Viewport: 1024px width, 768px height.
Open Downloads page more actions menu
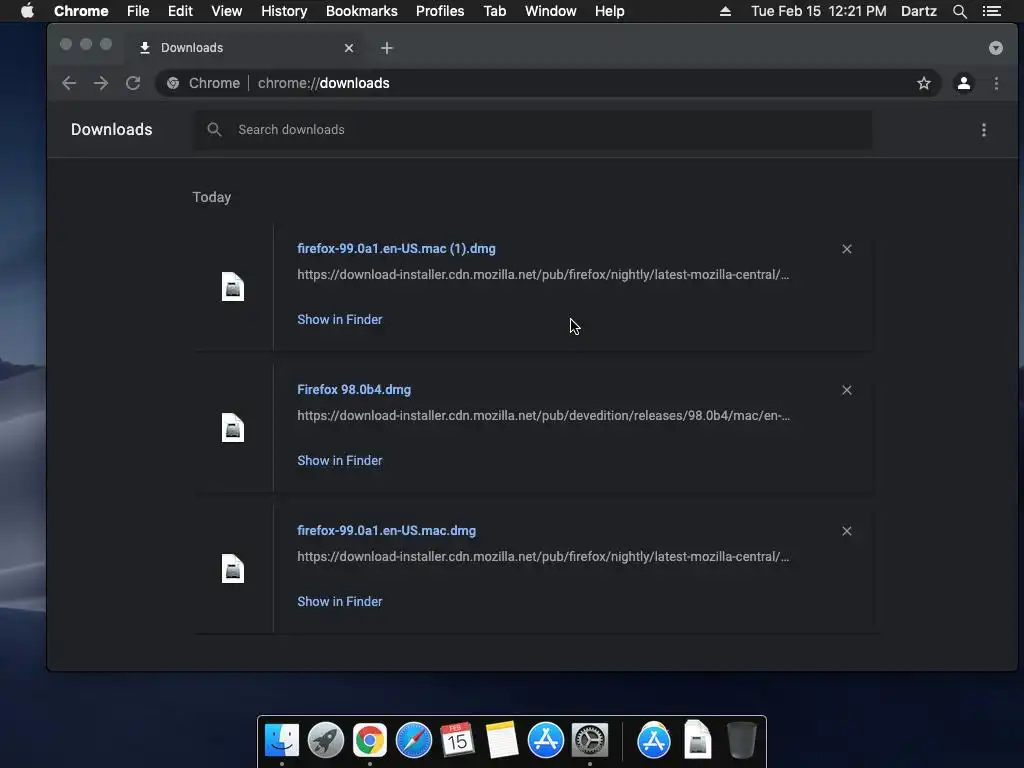tap(984, 130)
